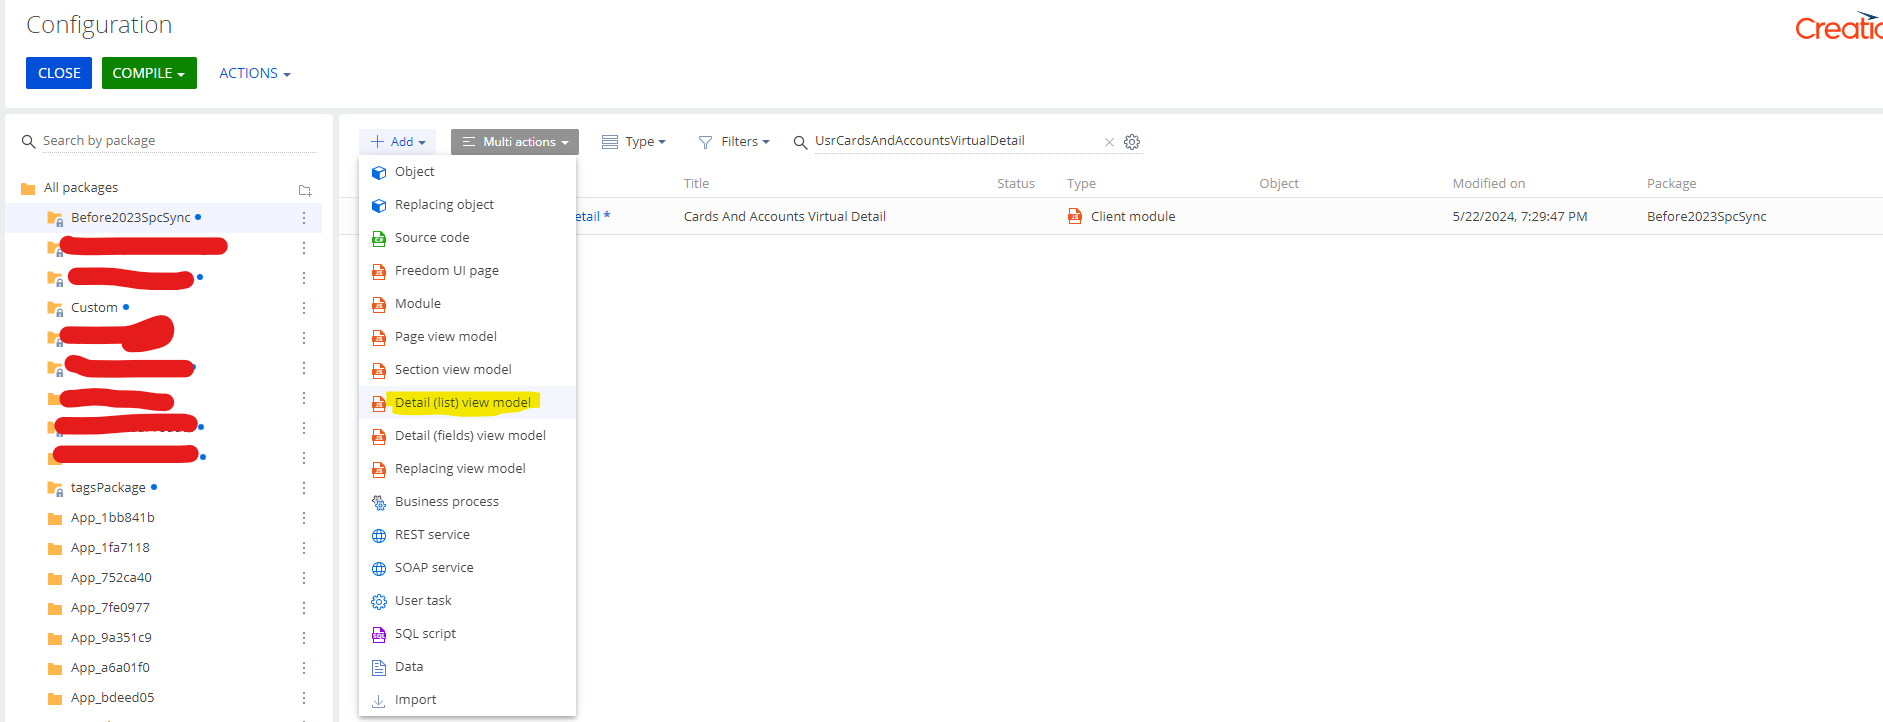Select the App_1bb841b package
The width and height of the screenshot is (1883, 722).
pos(112,517)
